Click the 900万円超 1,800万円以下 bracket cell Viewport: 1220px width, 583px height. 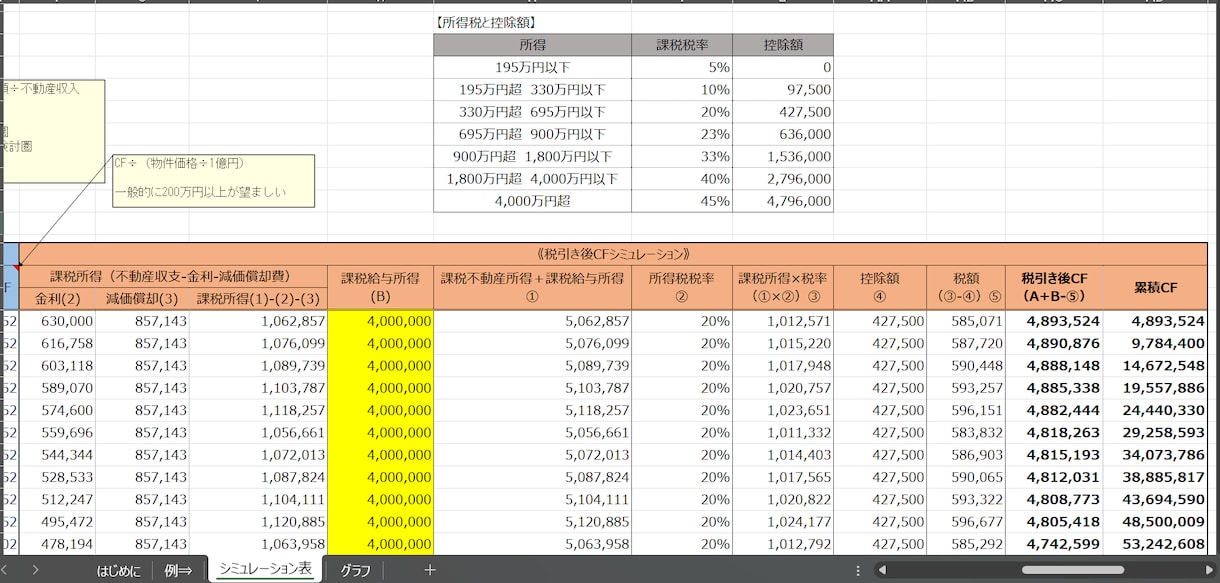[x=533, y=156]
